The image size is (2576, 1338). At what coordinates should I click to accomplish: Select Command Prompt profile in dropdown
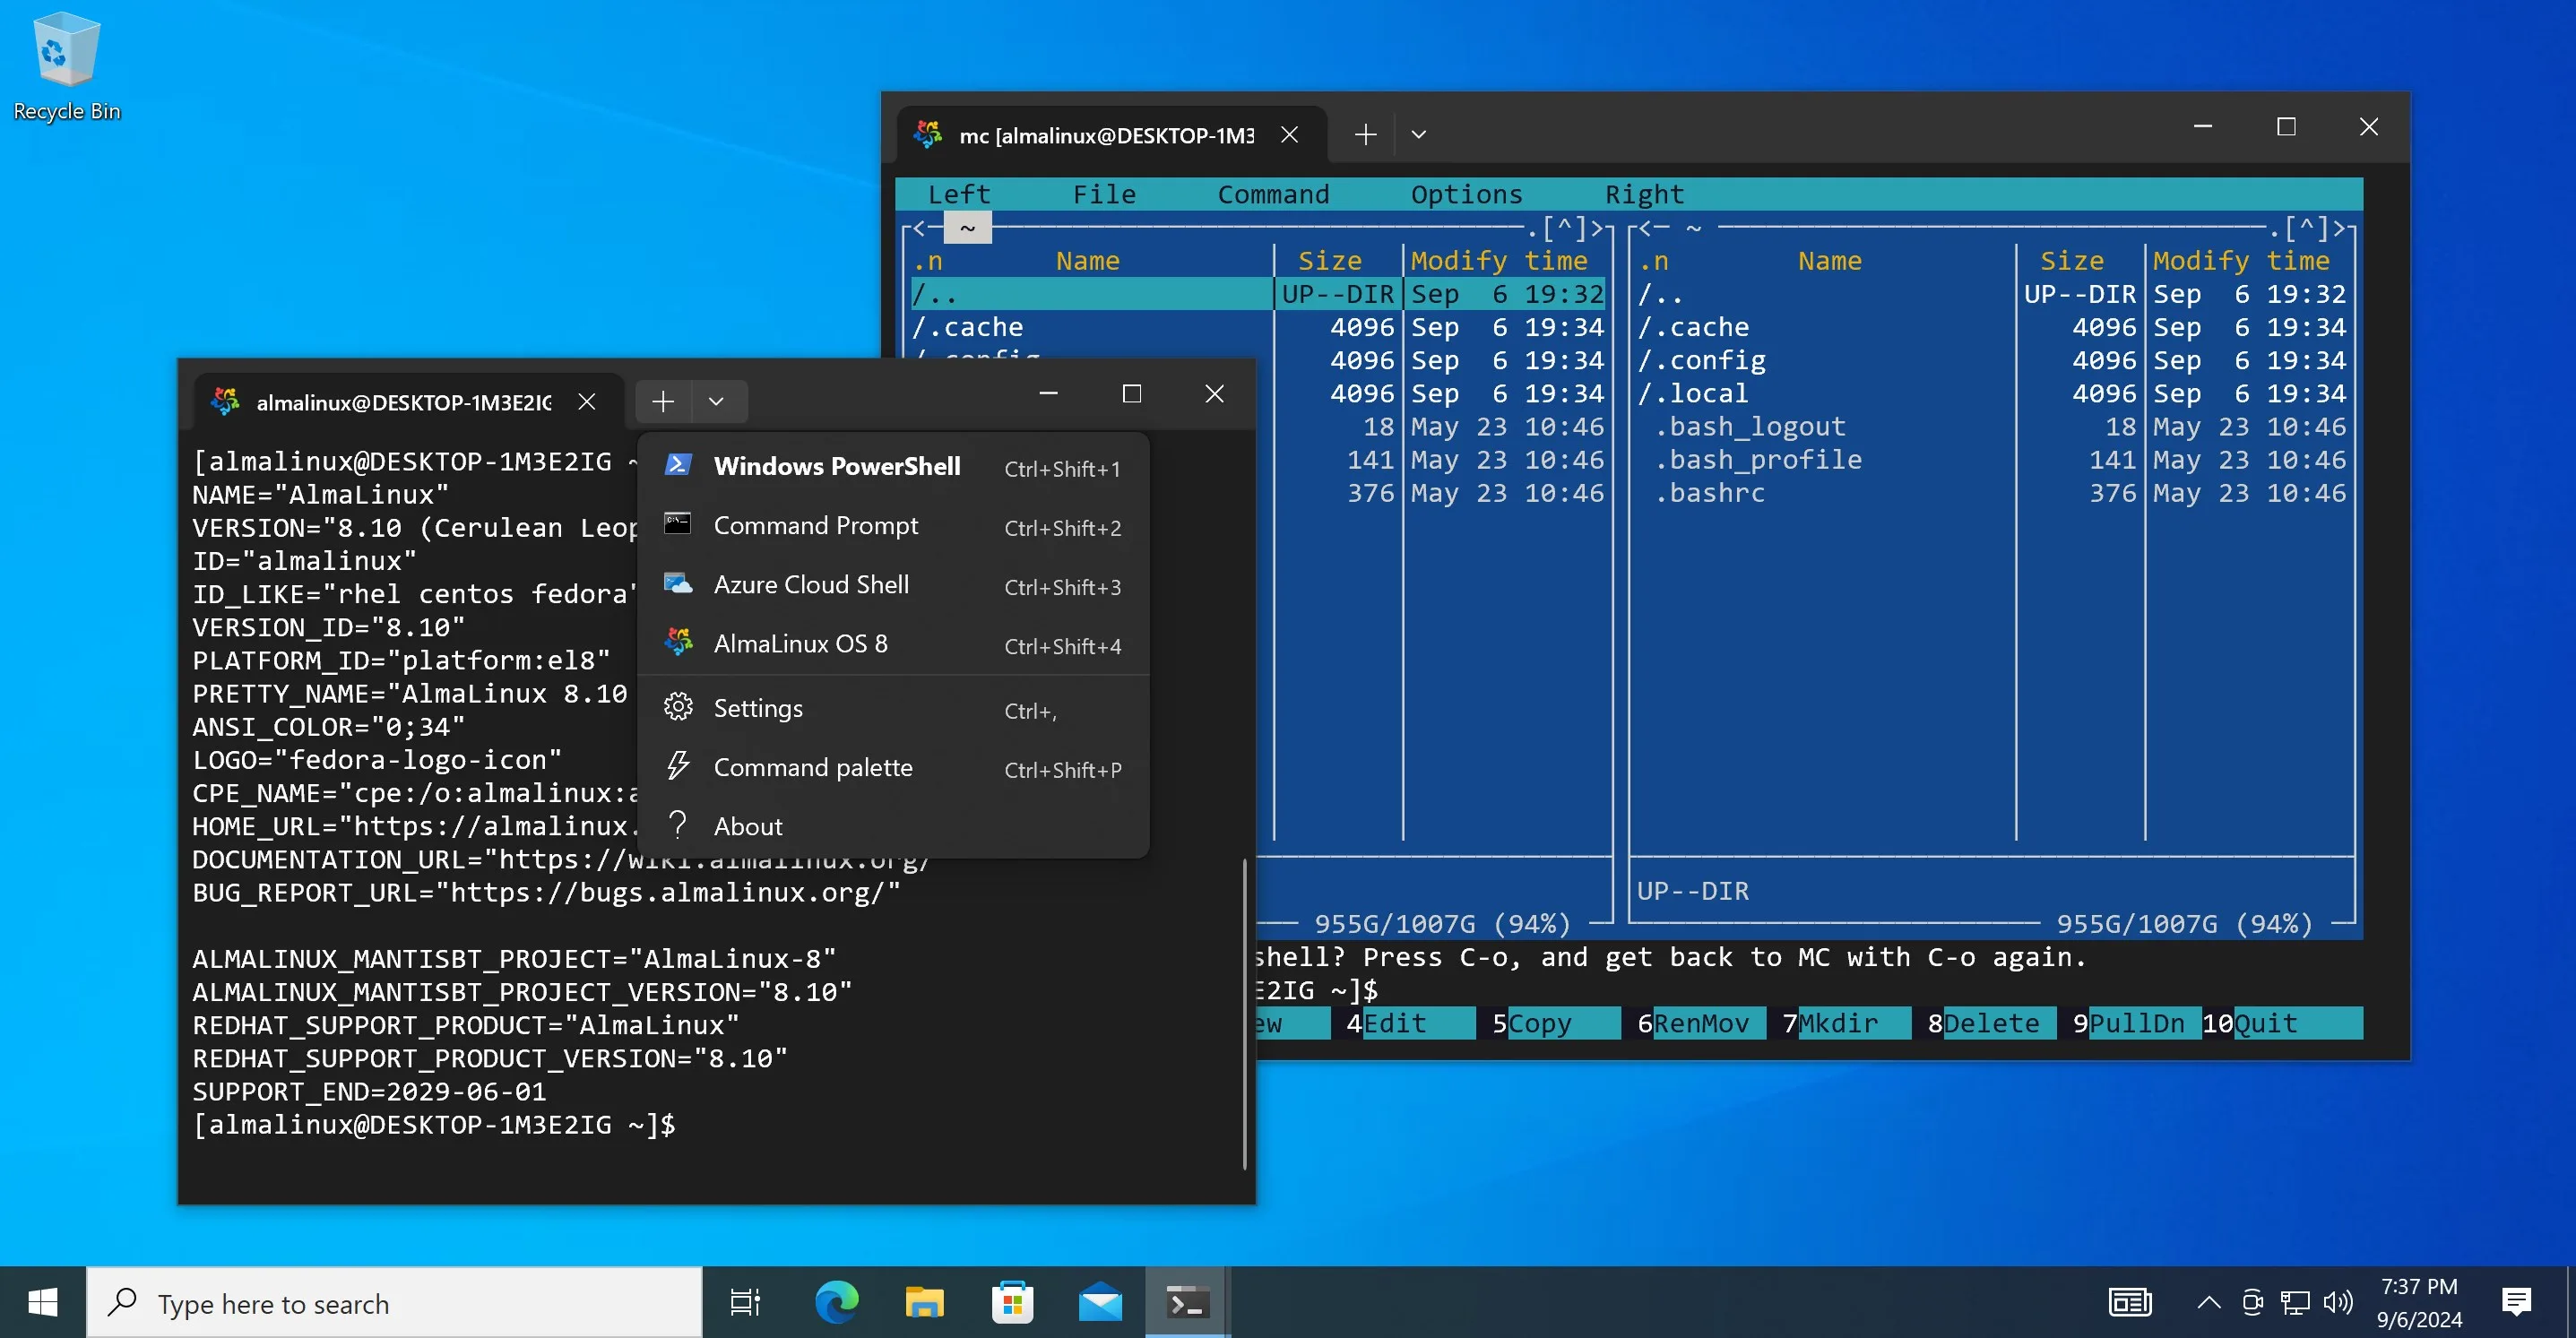pyautogui.click(x=892, y=526)
